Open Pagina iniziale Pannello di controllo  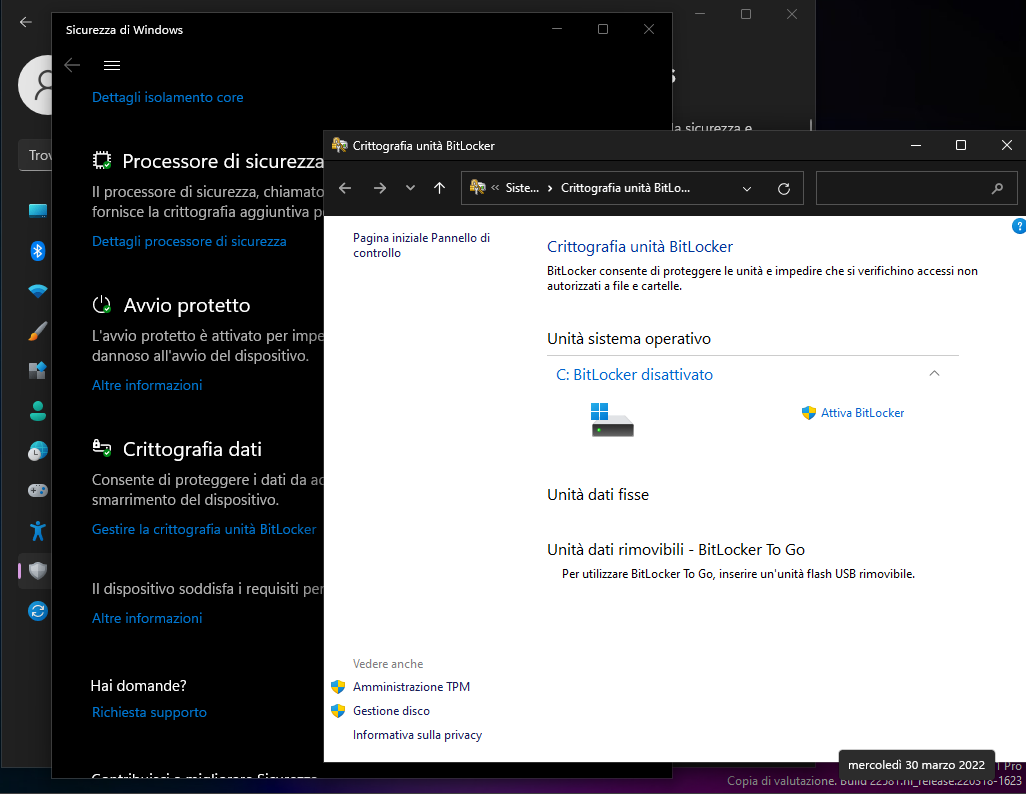[x=421, y=245]
